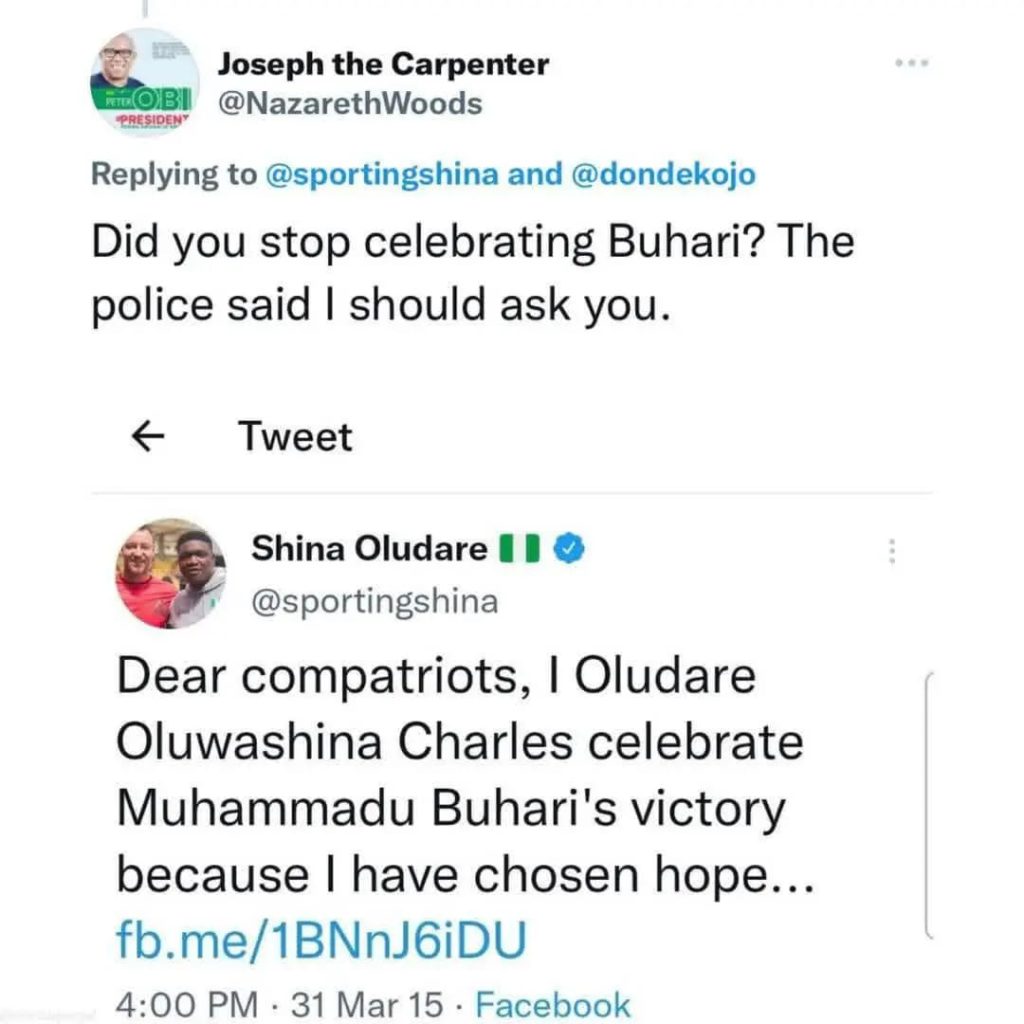Click the Facebook source link
This screenshot has width=1024, height=1024.
(x=552, y=1005)
